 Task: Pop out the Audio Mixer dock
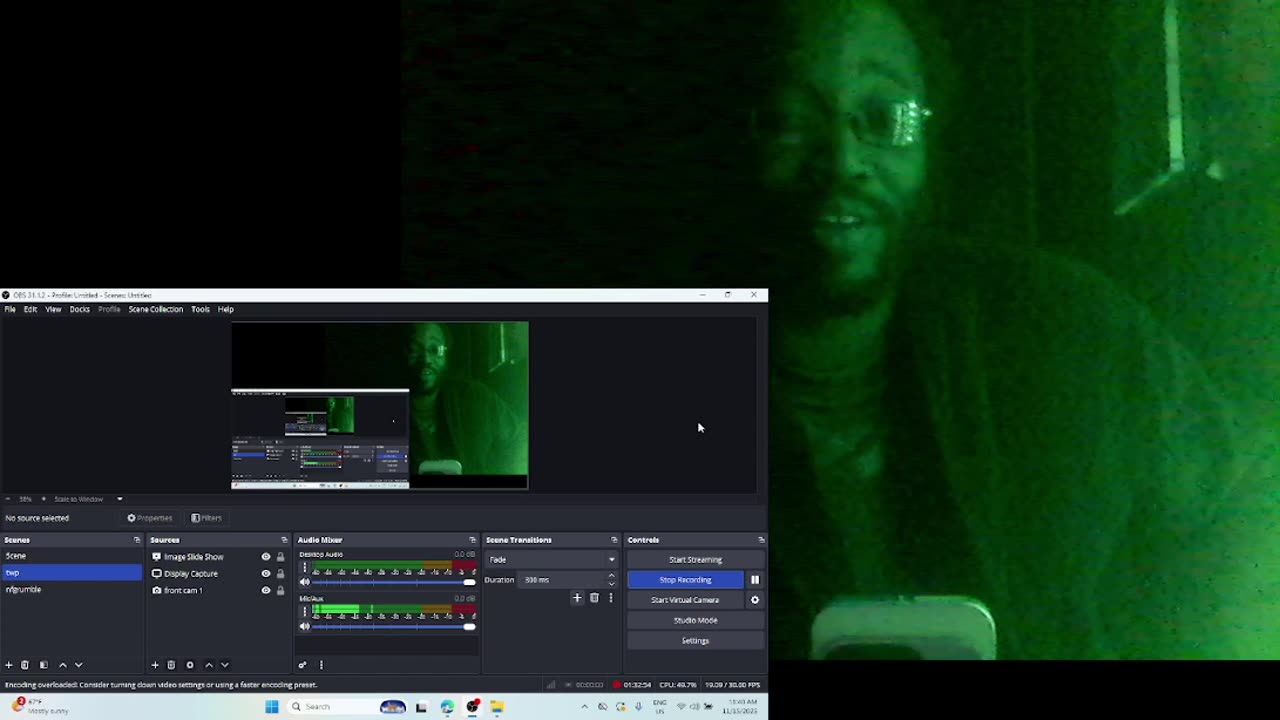473,540
